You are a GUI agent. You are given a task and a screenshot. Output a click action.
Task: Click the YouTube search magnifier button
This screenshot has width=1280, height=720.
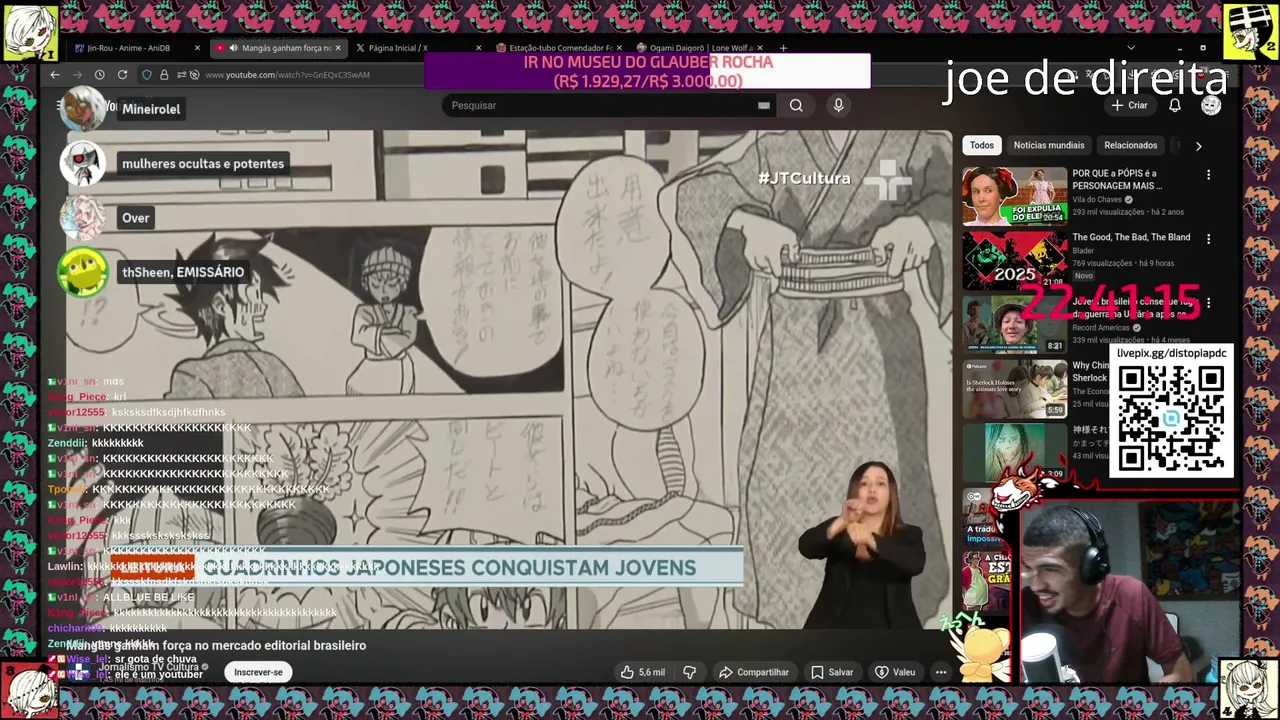pyautogui.click(x=796, y=105)
